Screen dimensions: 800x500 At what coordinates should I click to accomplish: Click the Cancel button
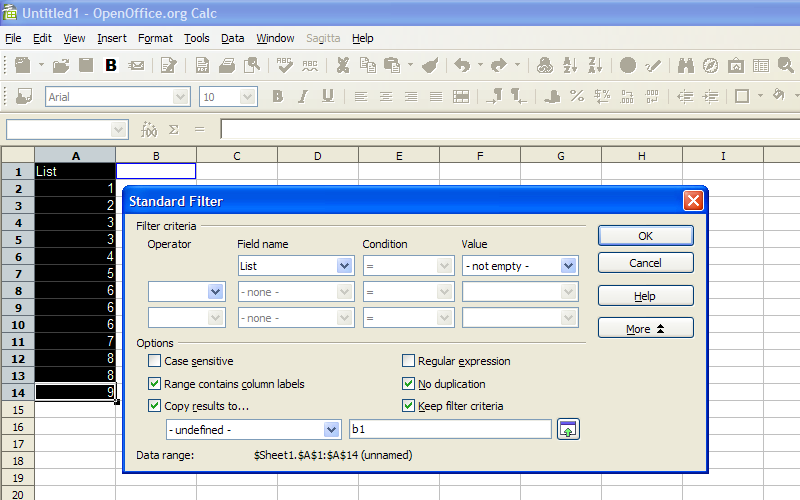(x=645, y=263)
